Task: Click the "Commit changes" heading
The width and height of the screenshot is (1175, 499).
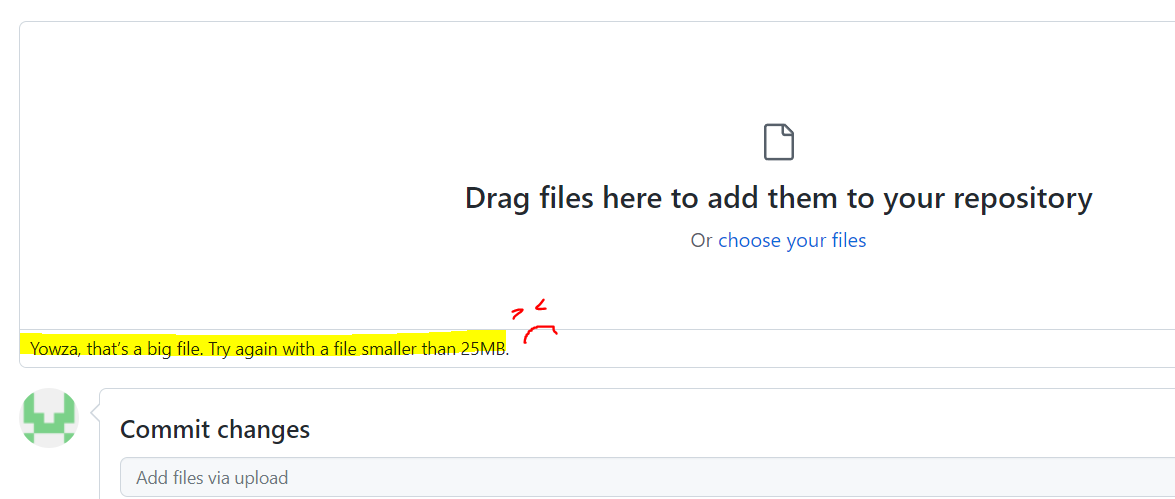Action: click(215, 430)
